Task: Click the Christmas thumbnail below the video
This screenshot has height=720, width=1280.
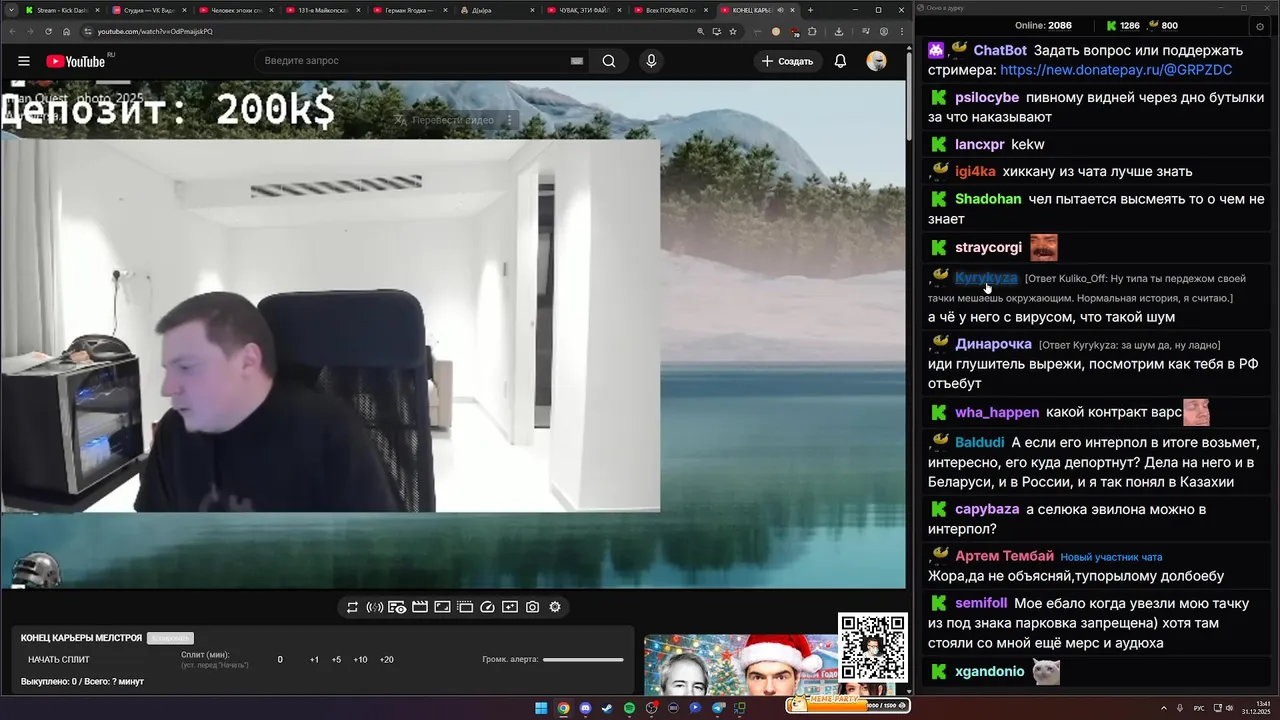Action: click(741, 664)
